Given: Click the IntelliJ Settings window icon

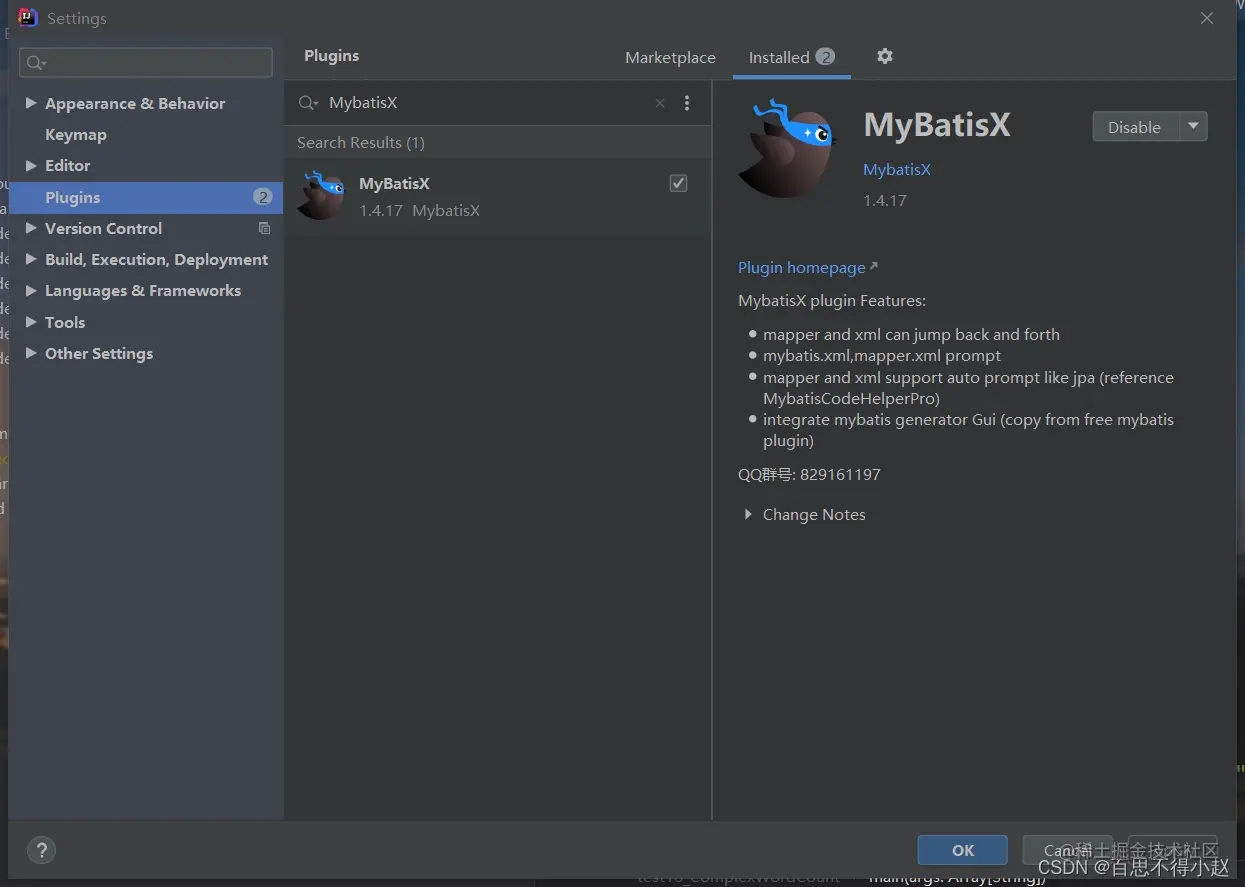Looking at the screenshot, I should click(x=28, y=18).
